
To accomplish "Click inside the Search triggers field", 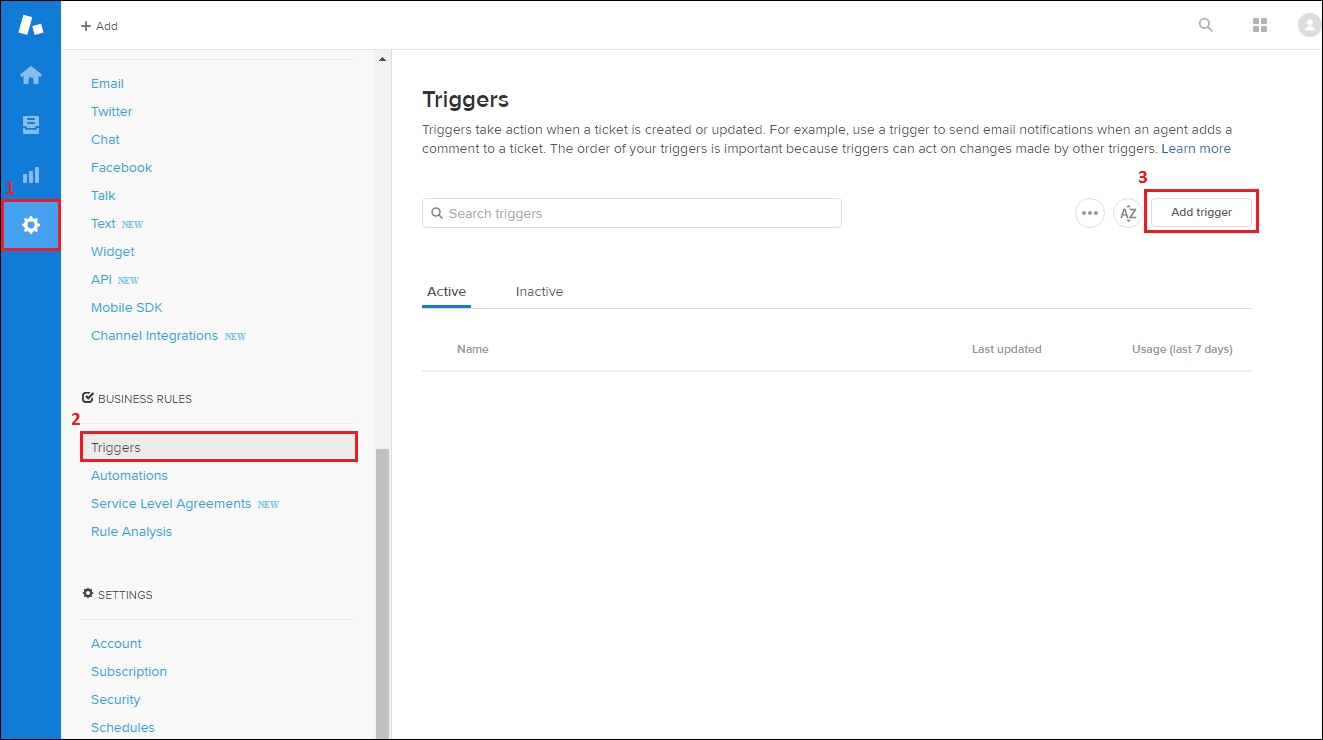I will coord(630,213).
